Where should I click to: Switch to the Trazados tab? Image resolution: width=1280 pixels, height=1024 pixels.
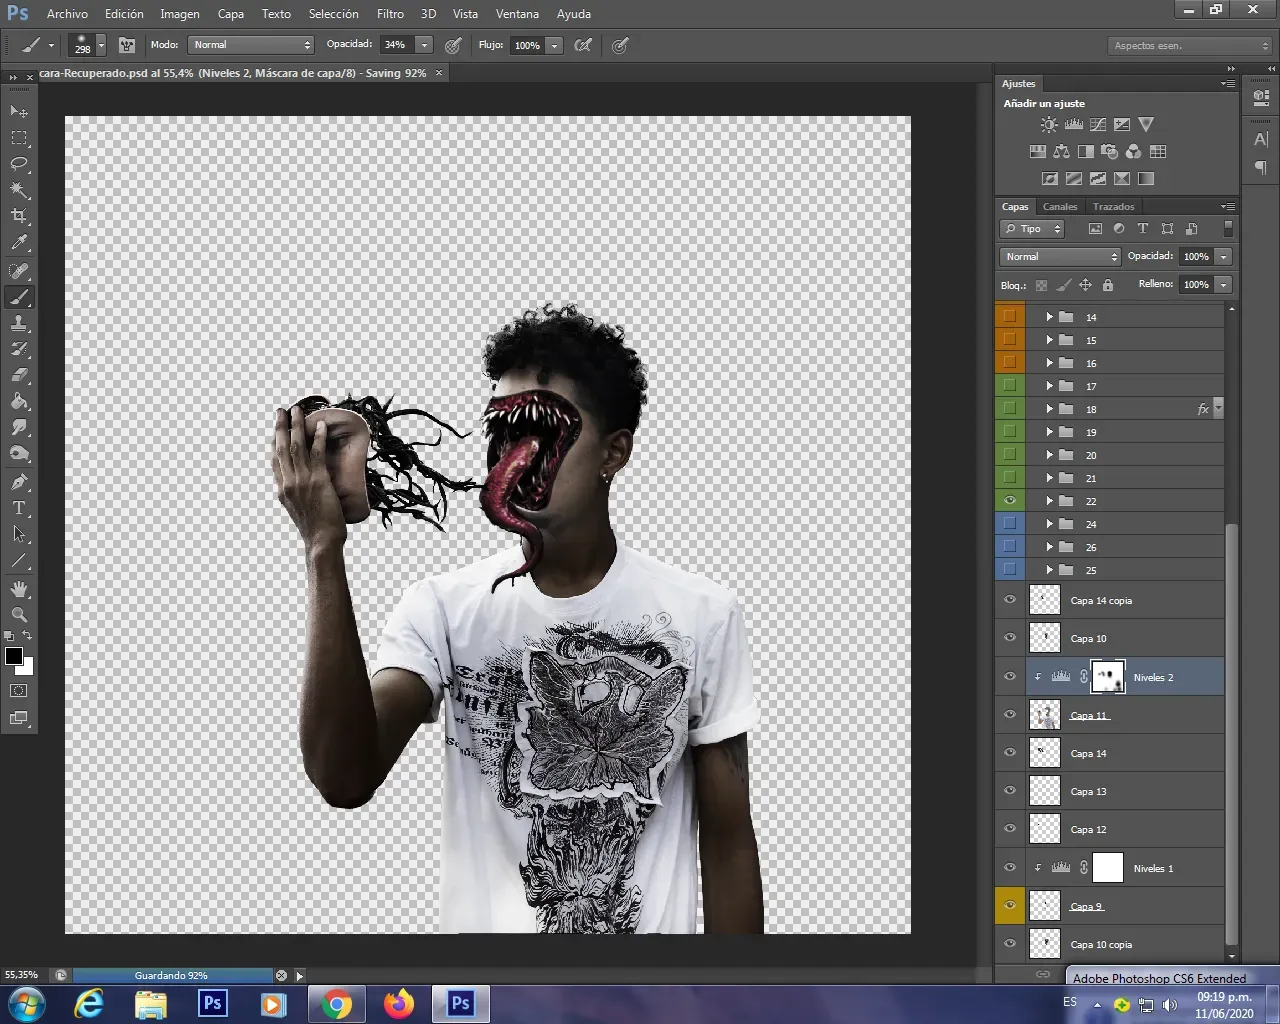pos(1113,207)
